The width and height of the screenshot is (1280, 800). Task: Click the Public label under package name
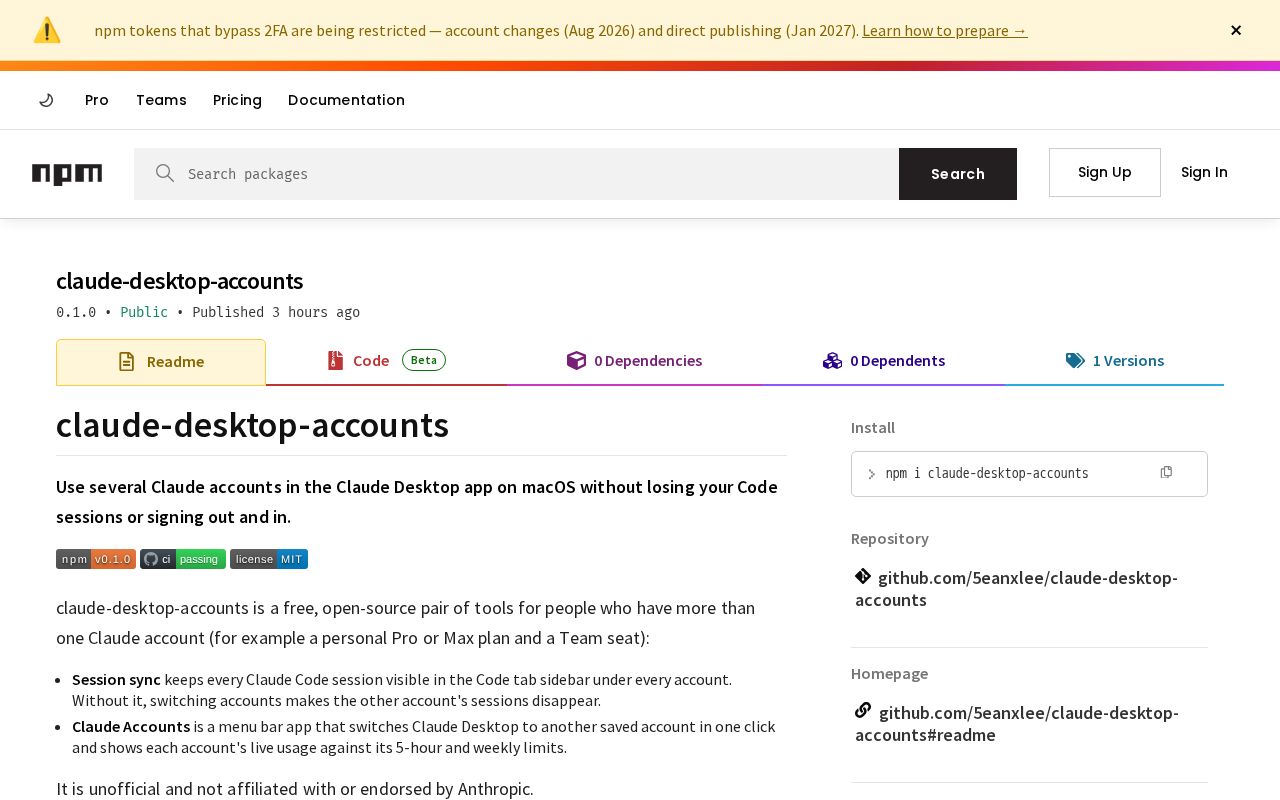coord(144,312)
